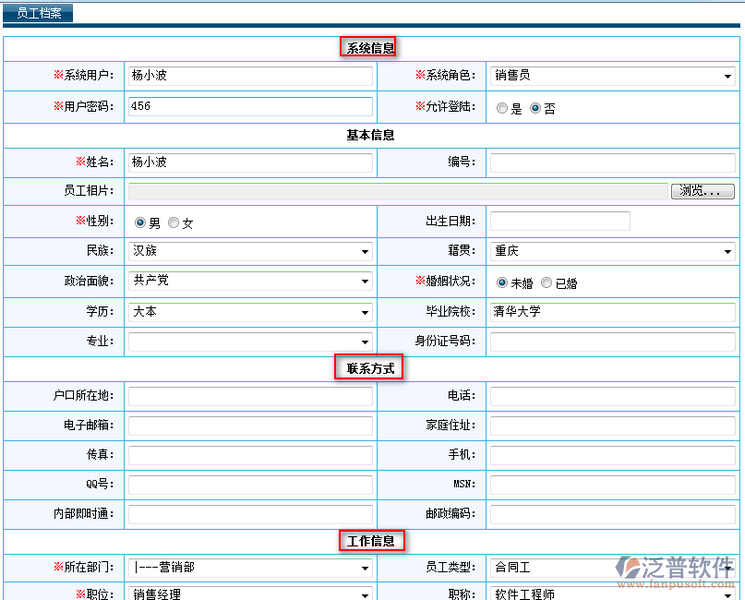Select 未婚 marital status
The width and height of the screenshot is (745, 600).
502,283
